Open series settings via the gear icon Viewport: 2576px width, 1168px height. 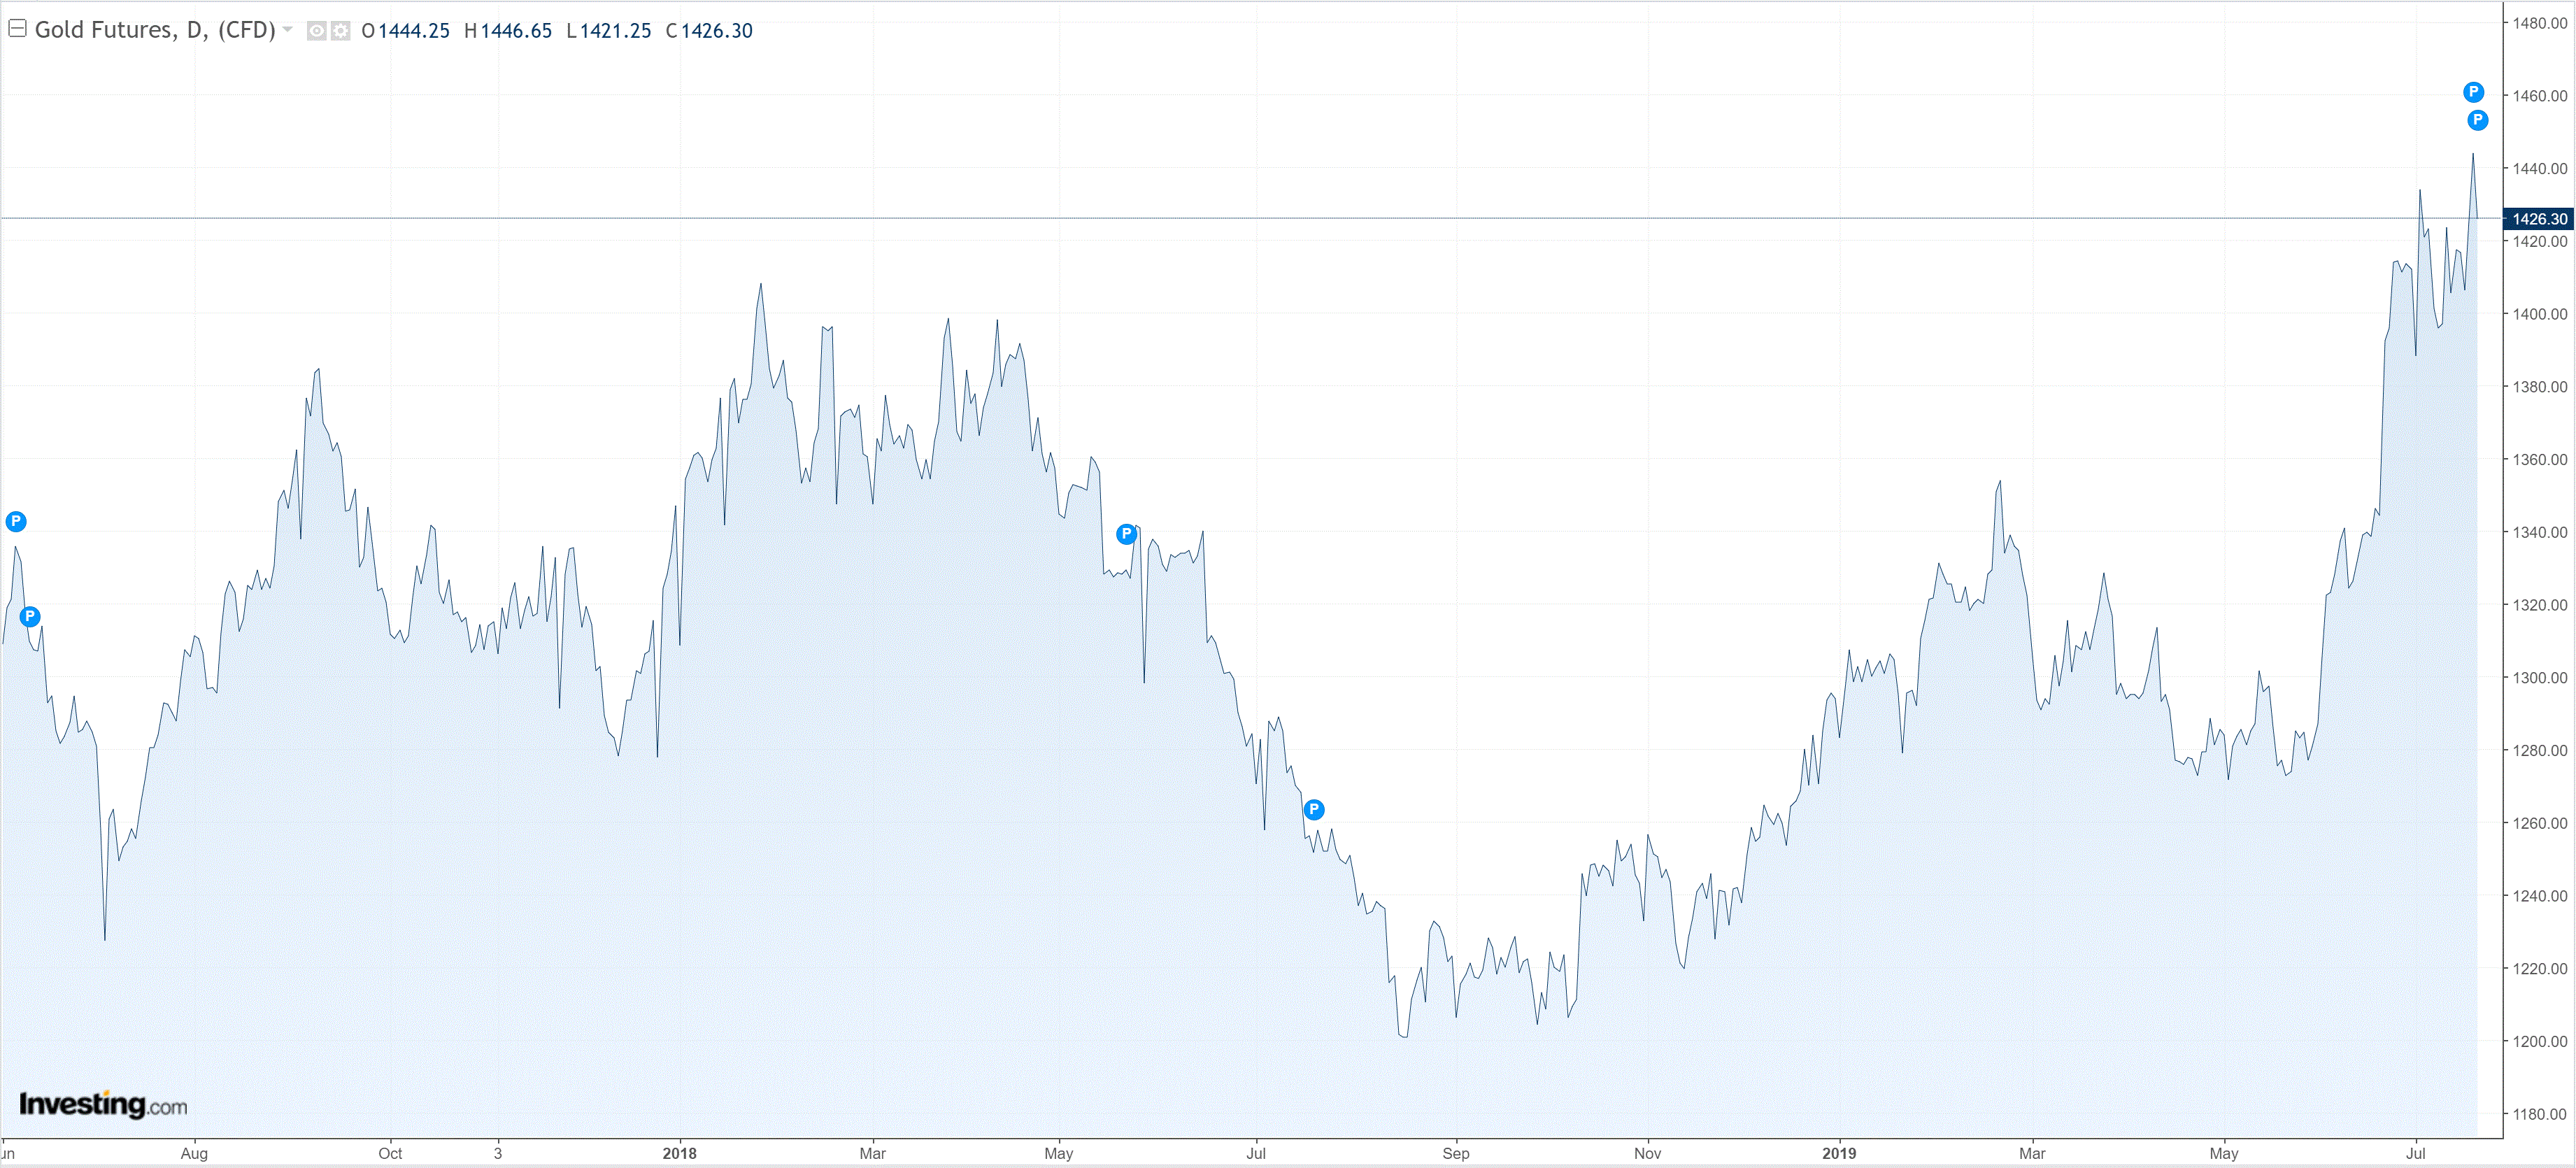[340, 31]
